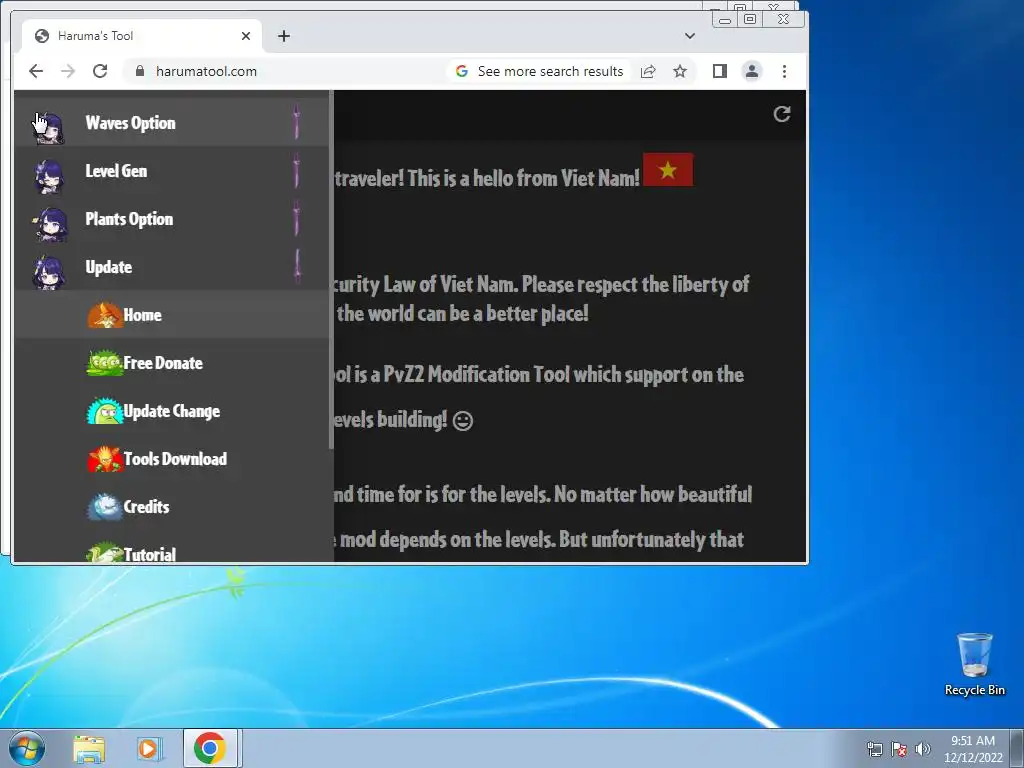Open the tab search dropdown arrow
The width and height of the screenshot is (1024, 768).
tap(690, 36)
